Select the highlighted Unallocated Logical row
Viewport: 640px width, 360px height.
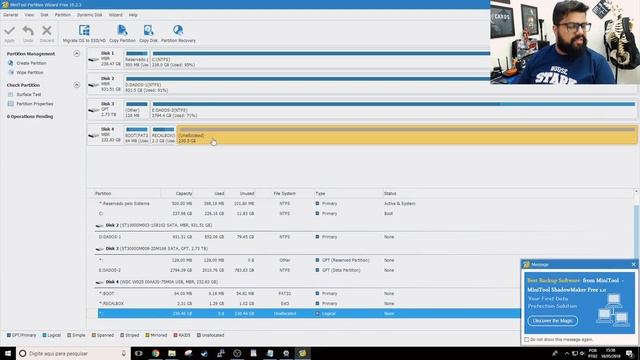point(309,313)
